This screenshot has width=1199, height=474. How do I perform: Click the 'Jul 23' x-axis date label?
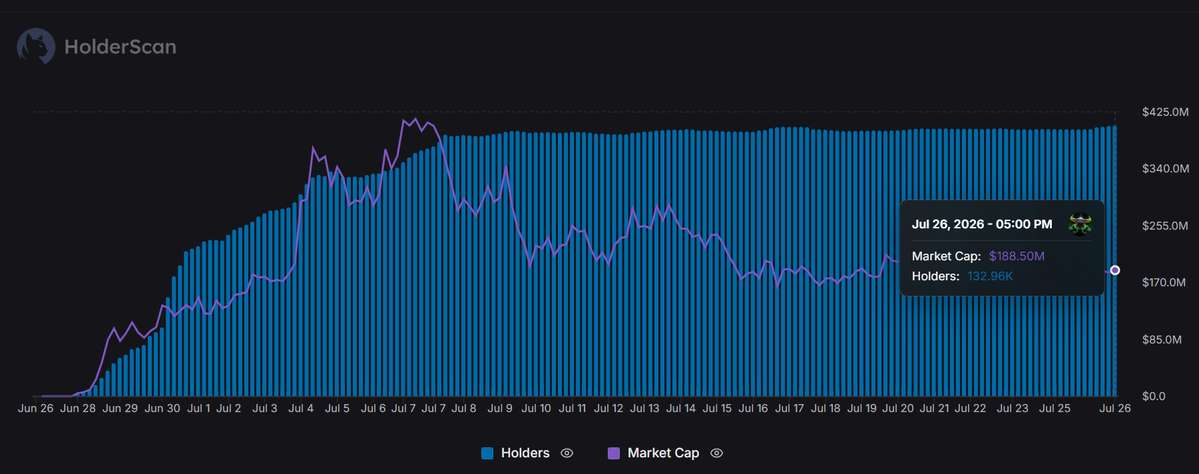point(1012,409)
